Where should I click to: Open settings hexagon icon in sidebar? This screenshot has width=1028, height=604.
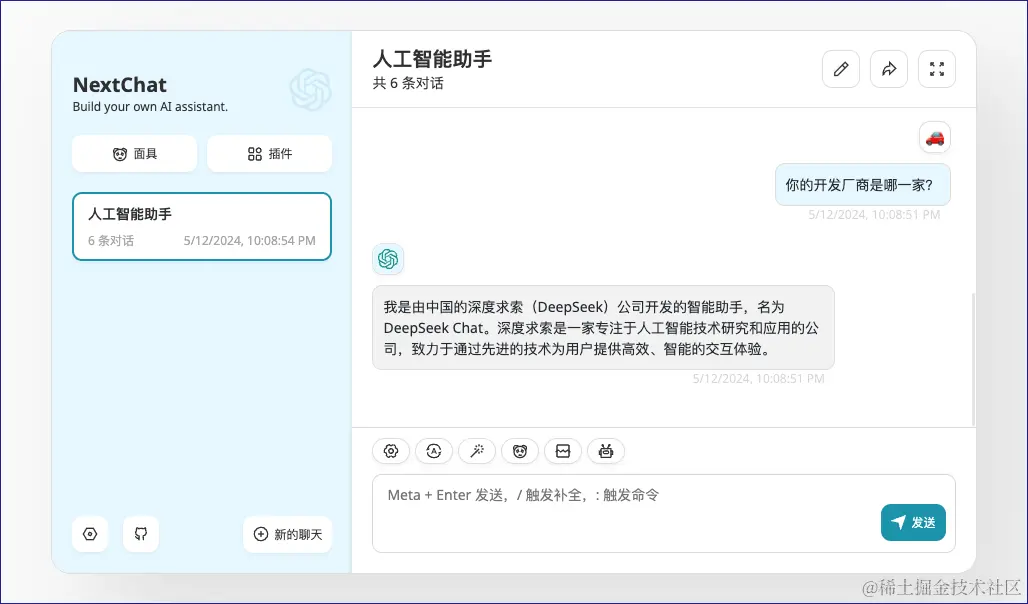(90, 534)
